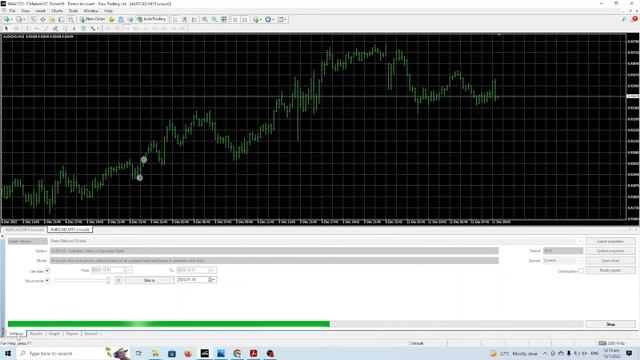Select the Trendline drawing tool
This screenshot has height=360, width=640.
[46, 29]
